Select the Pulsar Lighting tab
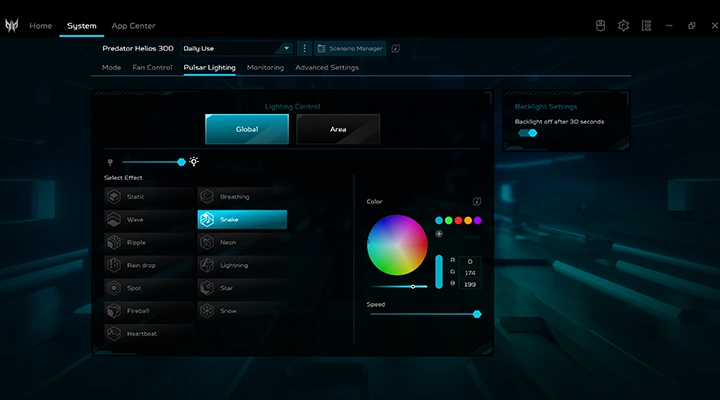720x400 pixels. [209, 68]
